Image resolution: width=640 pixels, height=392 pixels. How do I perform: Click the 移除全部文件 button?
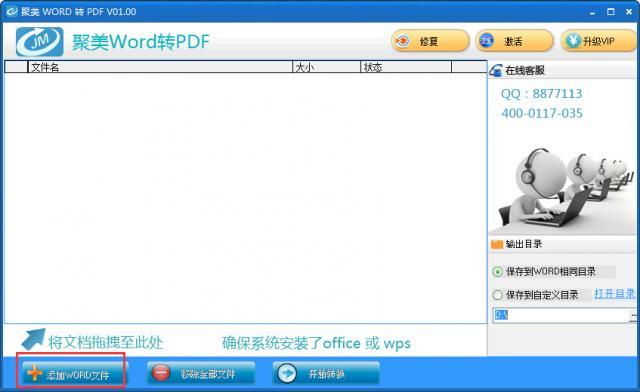coord(201,373)
